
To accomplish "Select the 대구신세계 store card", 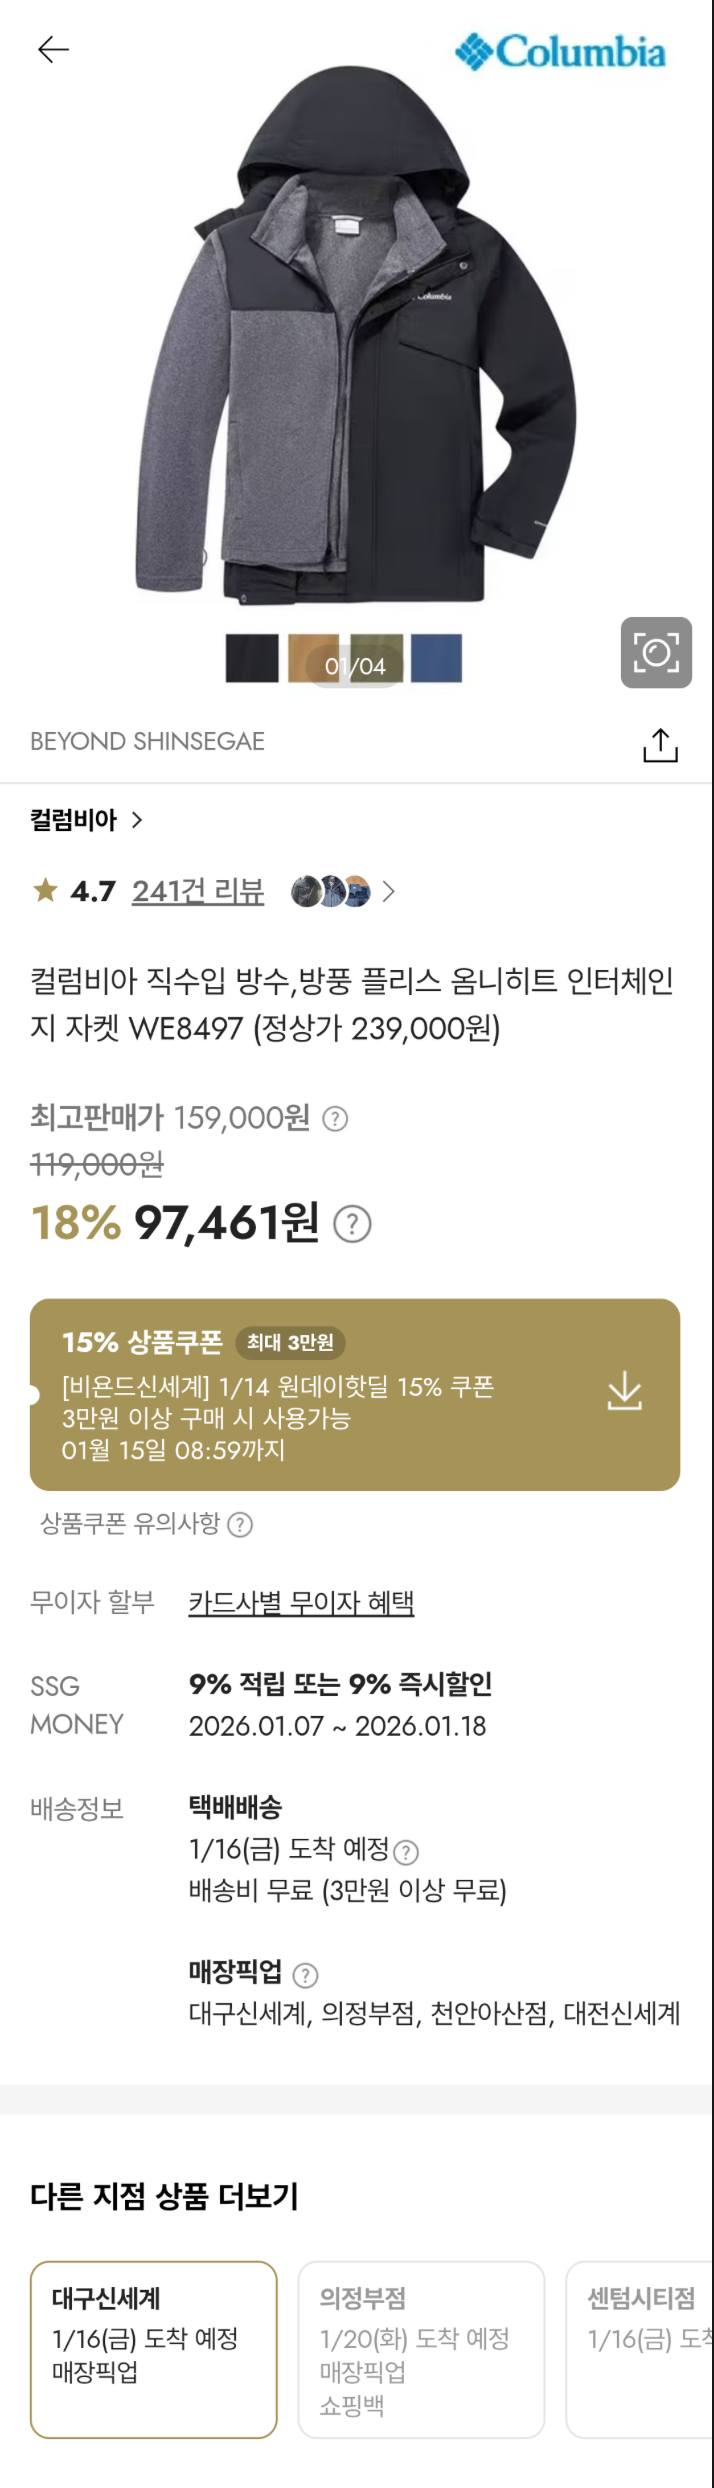I will tap(153, 2349).
